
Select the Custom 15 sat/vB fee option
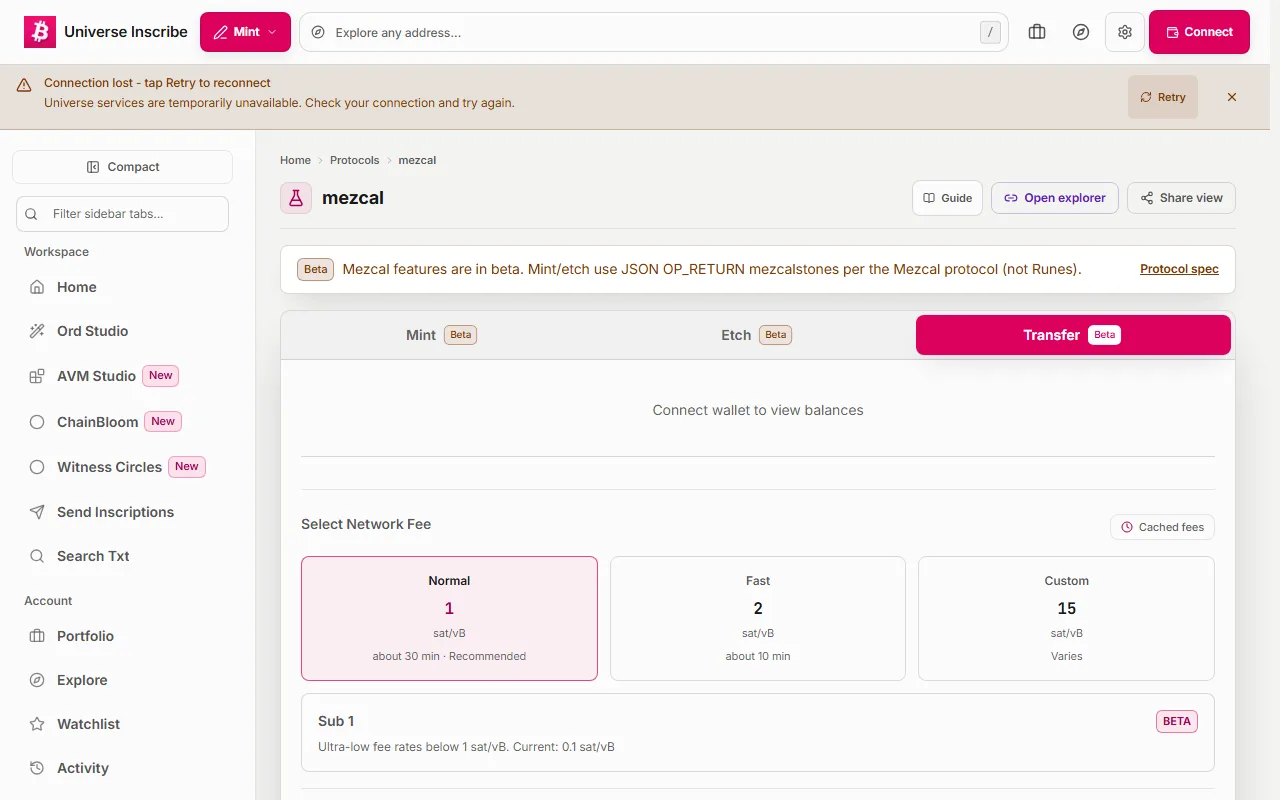tap(1066, 618)
